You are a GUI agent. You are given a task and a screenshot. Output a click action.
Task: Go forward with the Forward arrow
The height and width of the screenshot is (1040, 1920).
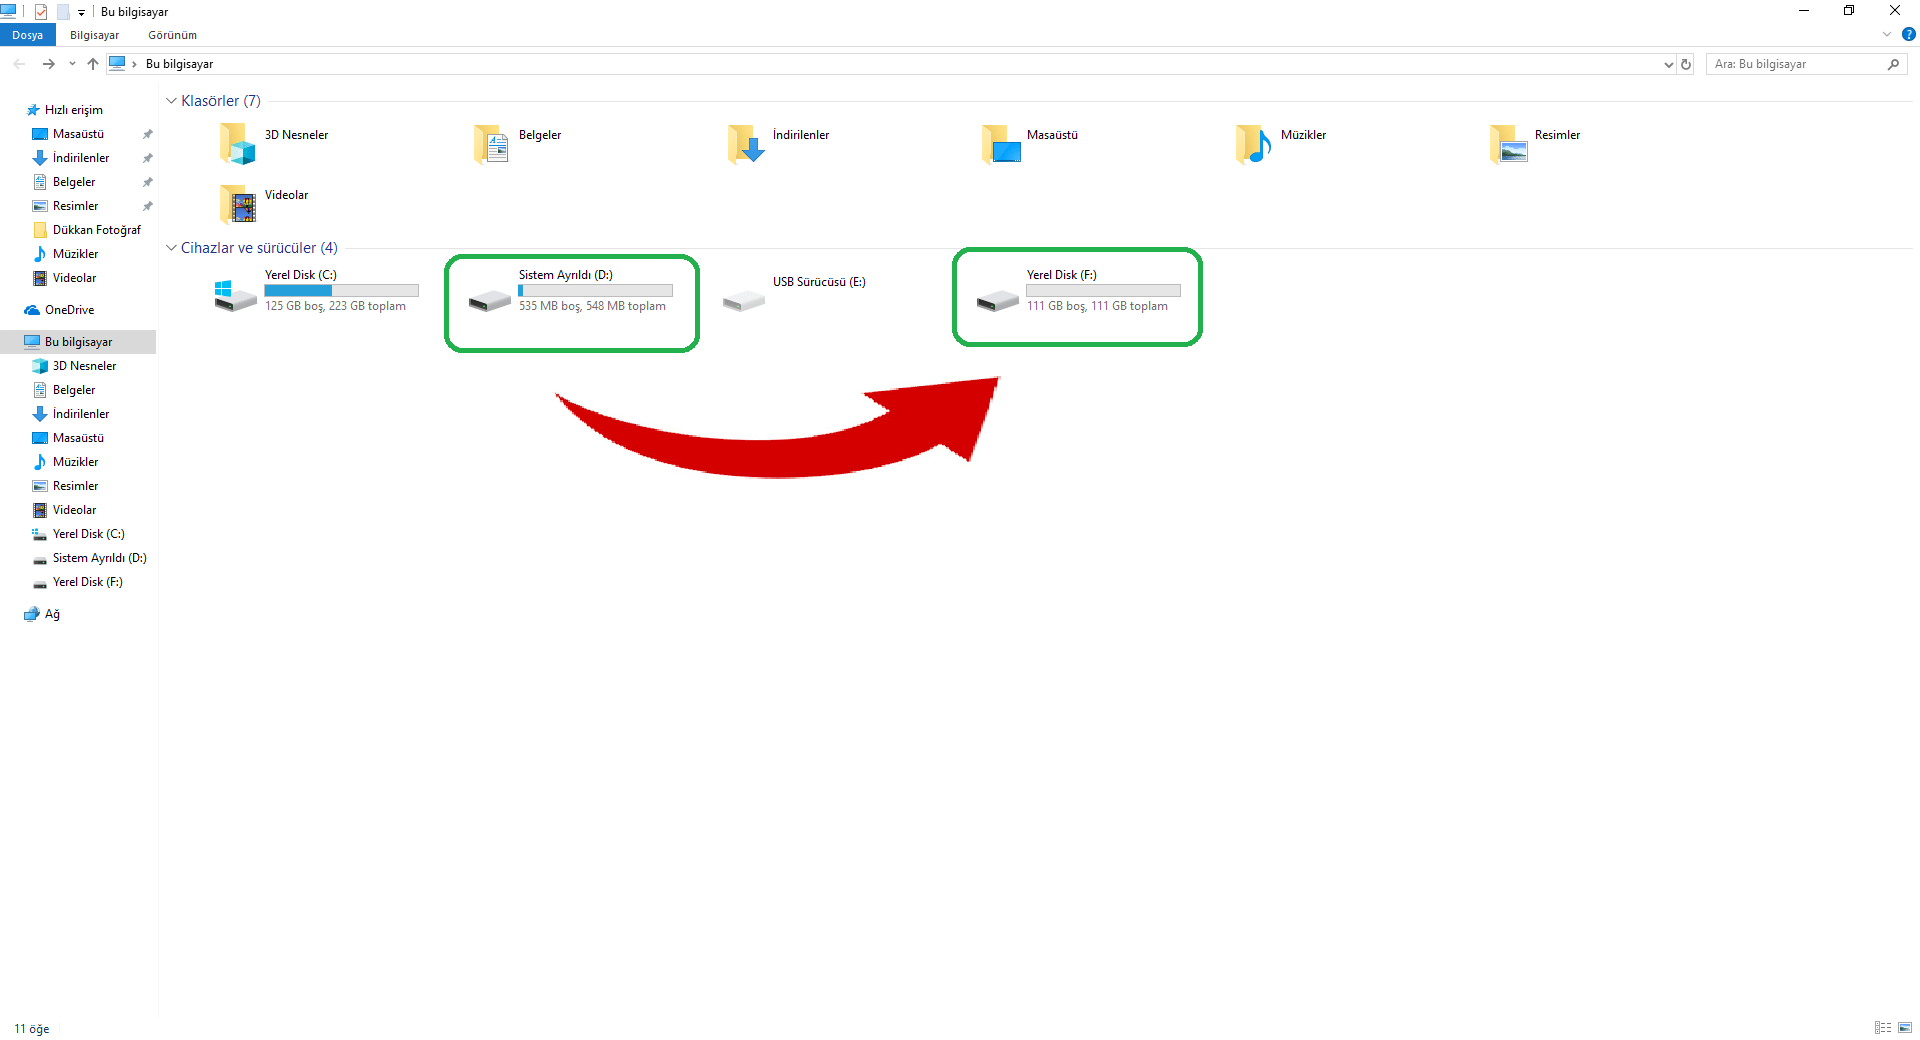[x=48, y=64]
